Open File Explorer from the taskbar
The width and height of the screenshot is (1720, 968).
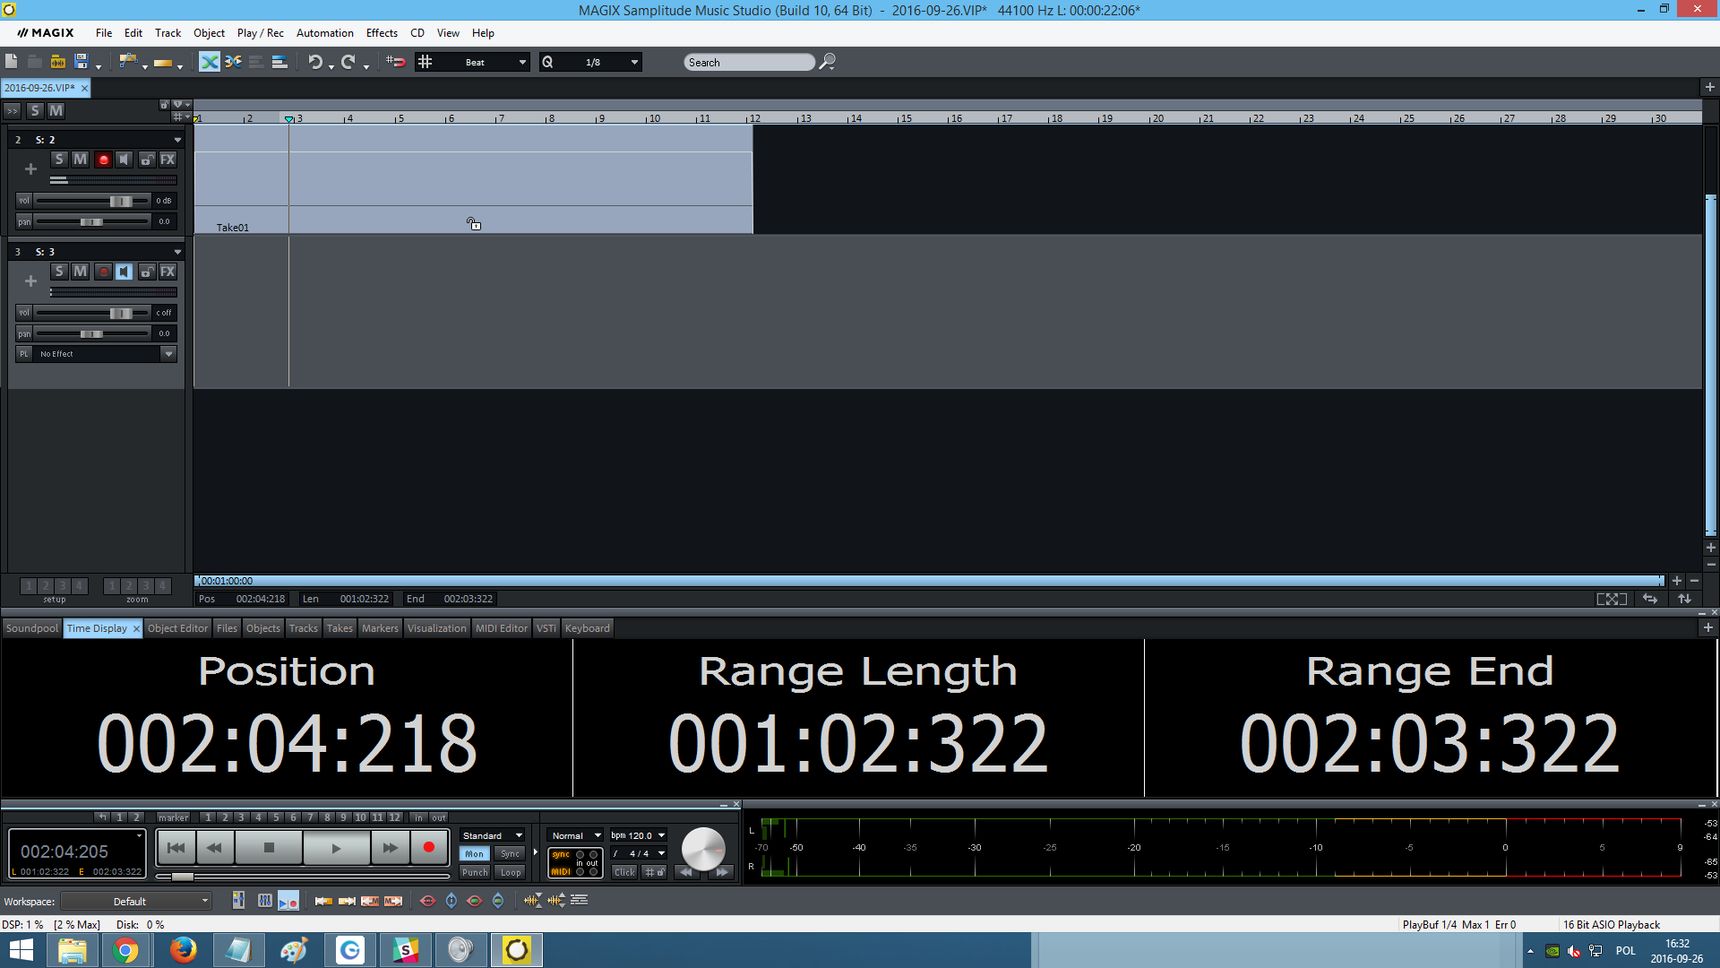point(71,949)
